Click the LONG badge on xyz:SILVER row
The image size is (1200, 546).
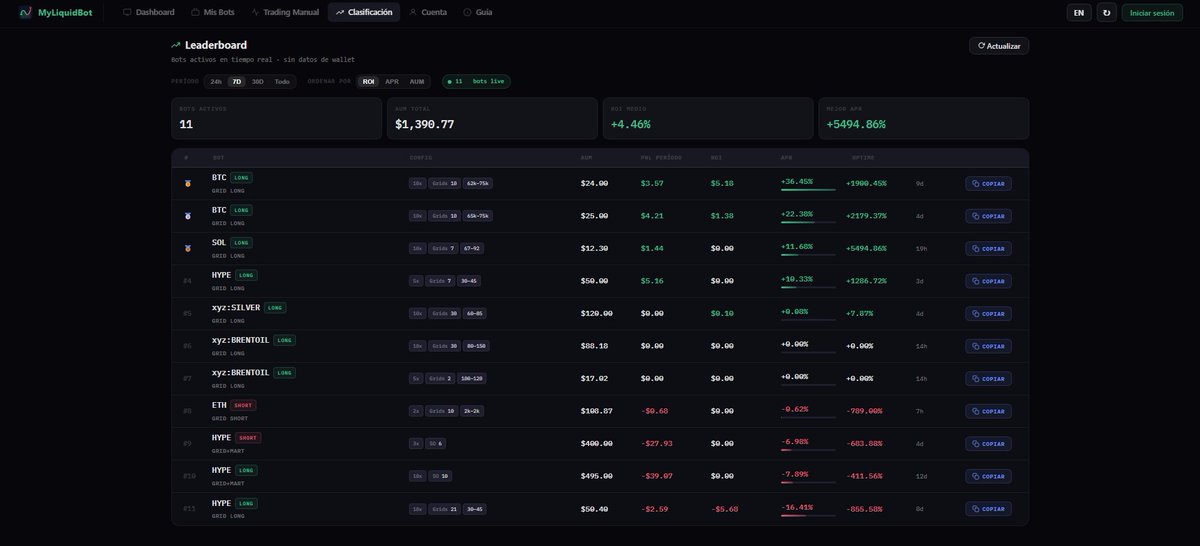275,308
